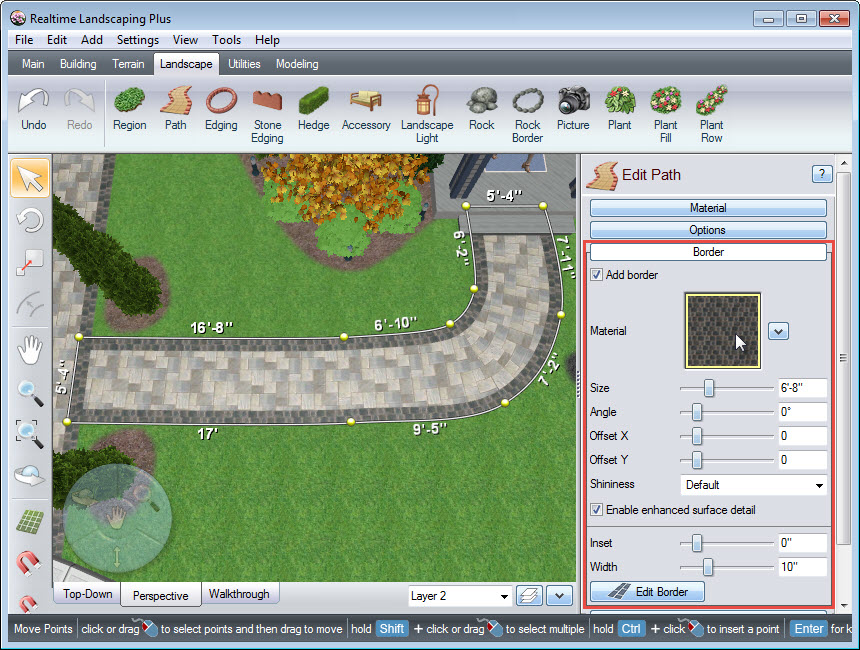Viewport: 860px width, 650px height.
Task: Click the Width slider handle
Action: [708, 567]
